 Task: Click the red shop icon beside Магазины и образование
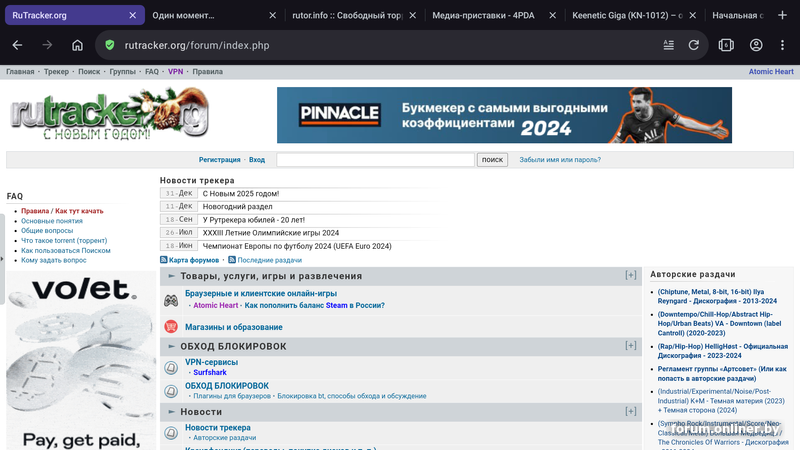point(171,327)
